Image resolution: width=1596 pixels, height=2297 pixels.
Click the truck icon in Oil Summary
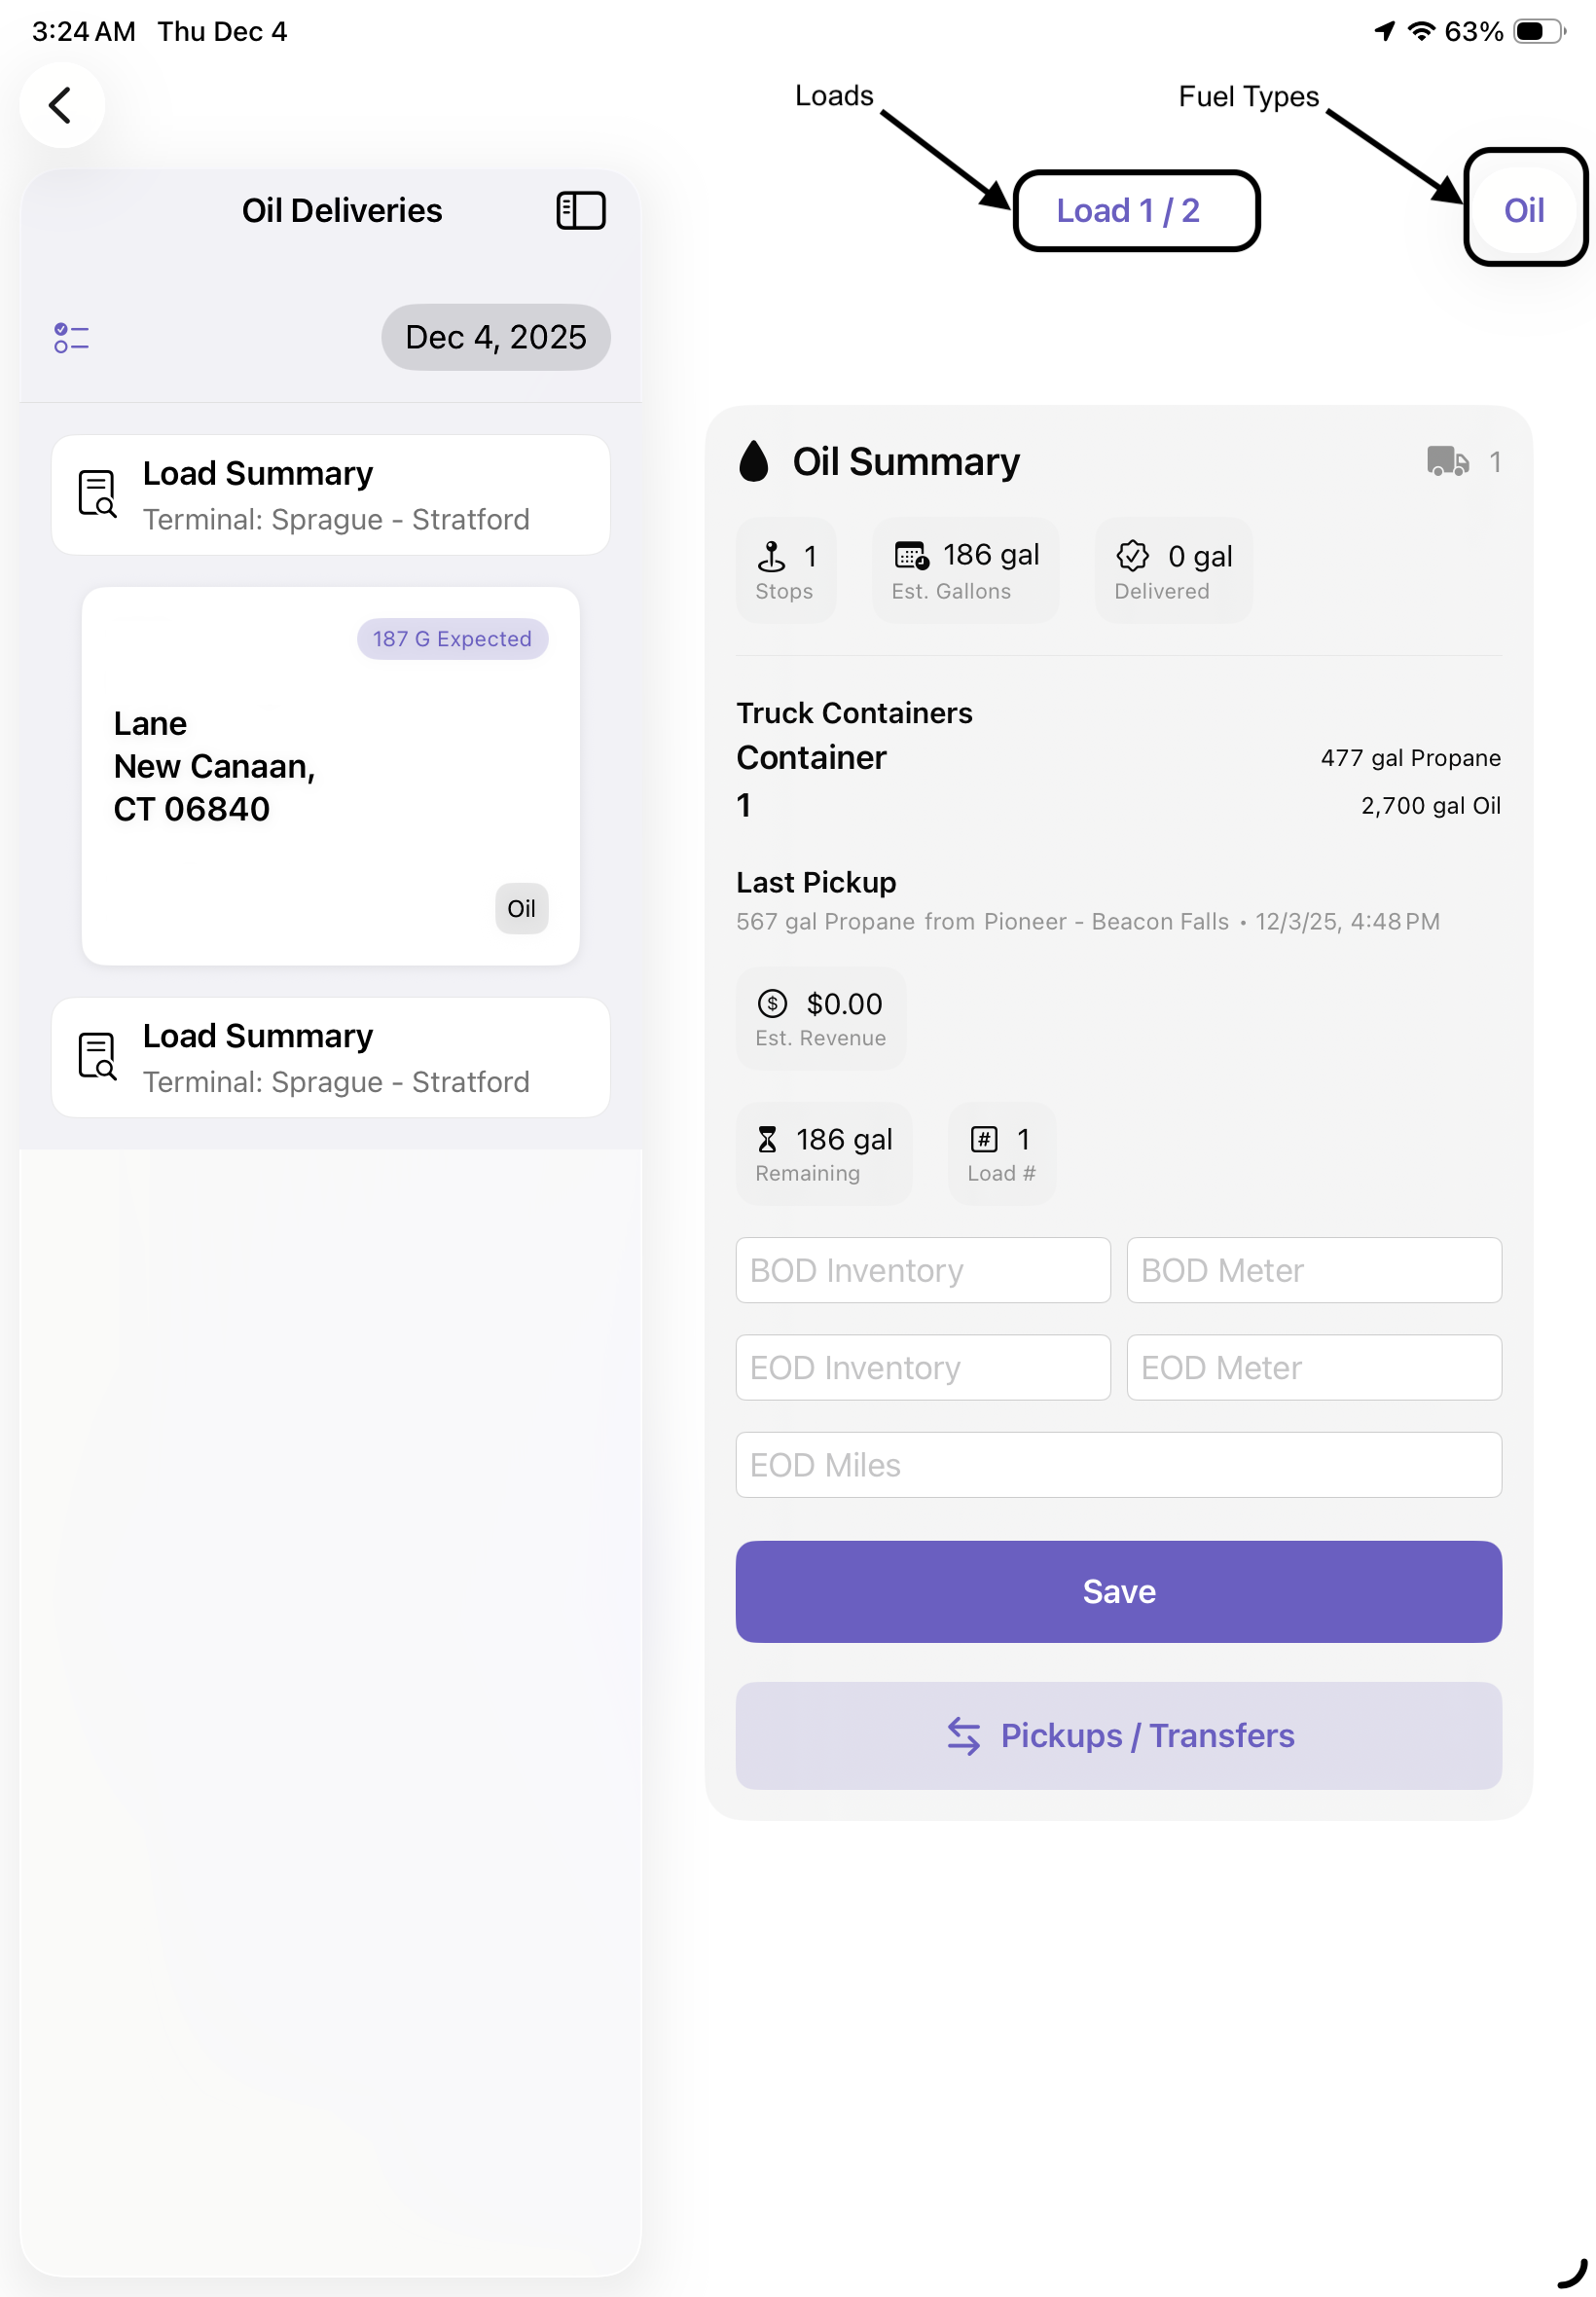(x=1447, y=462)
